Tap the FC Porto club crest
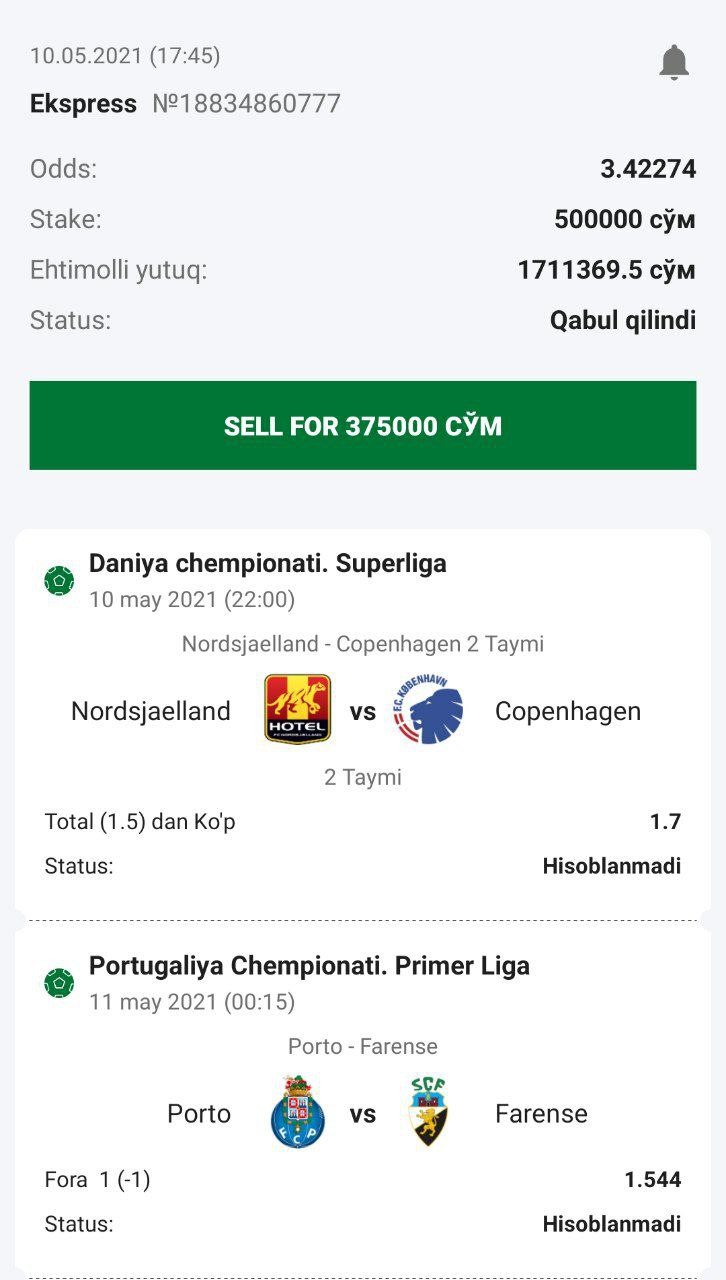 (297, 1112)
